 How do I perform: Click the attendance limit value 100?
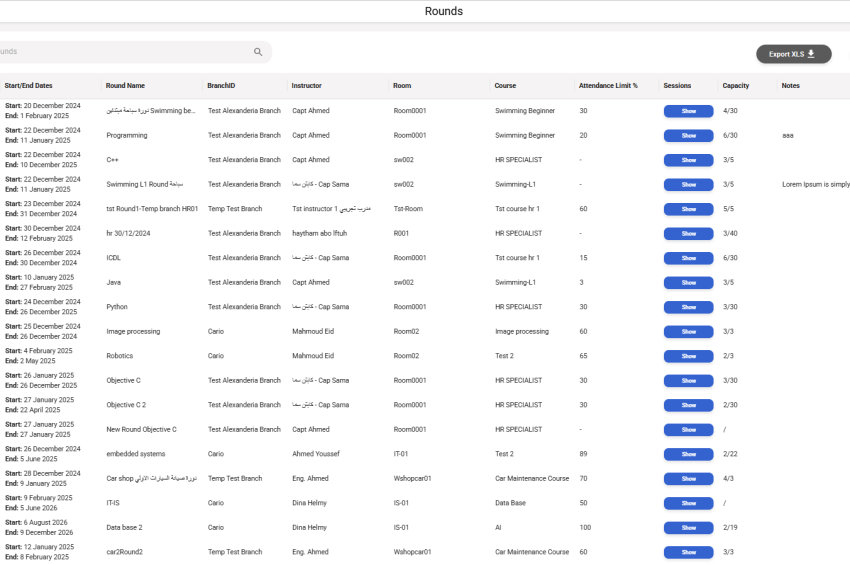point(585,528)
